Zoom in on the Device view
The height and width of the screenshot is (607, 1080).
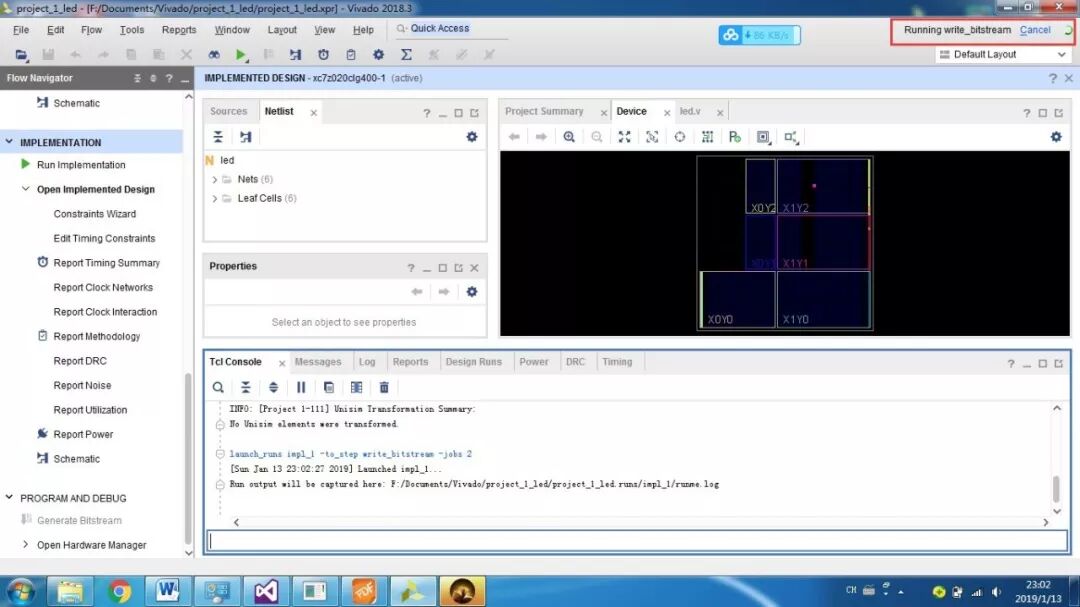tap(569, 136)
